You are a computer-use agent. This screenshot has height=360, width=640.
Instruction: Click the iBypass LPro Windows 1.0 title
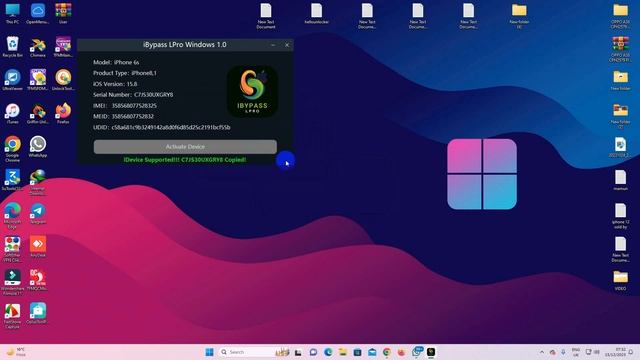(184, 44)
